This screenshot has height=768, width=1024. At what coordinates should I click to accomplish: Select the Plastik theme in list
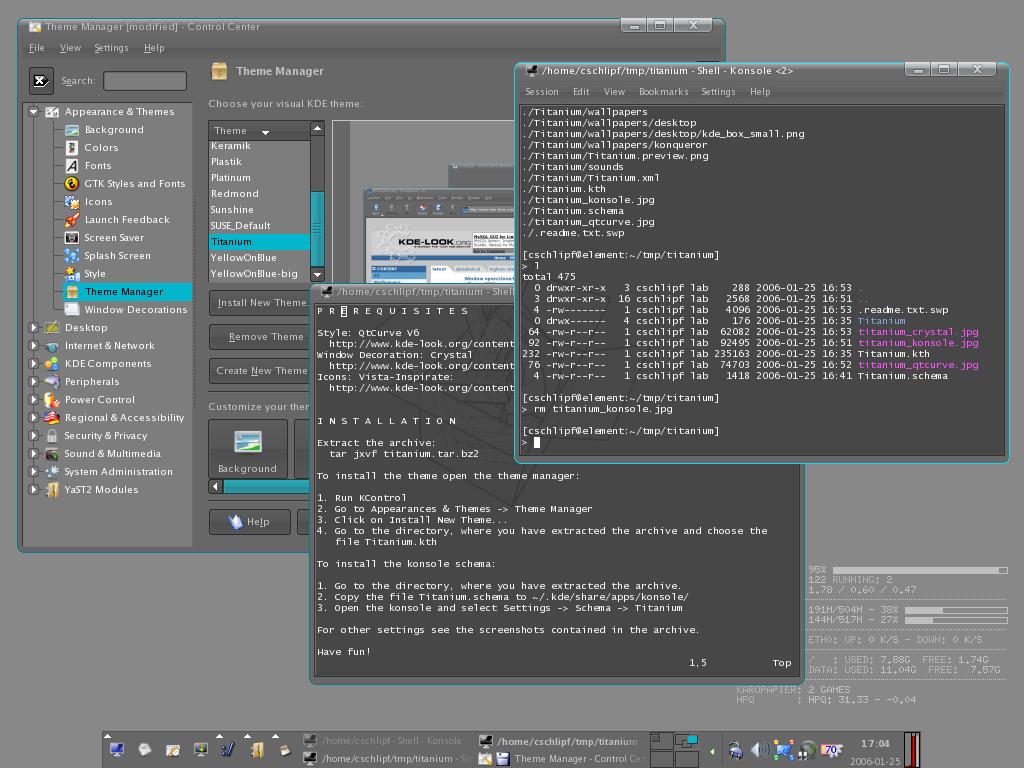tap(259, 162)
